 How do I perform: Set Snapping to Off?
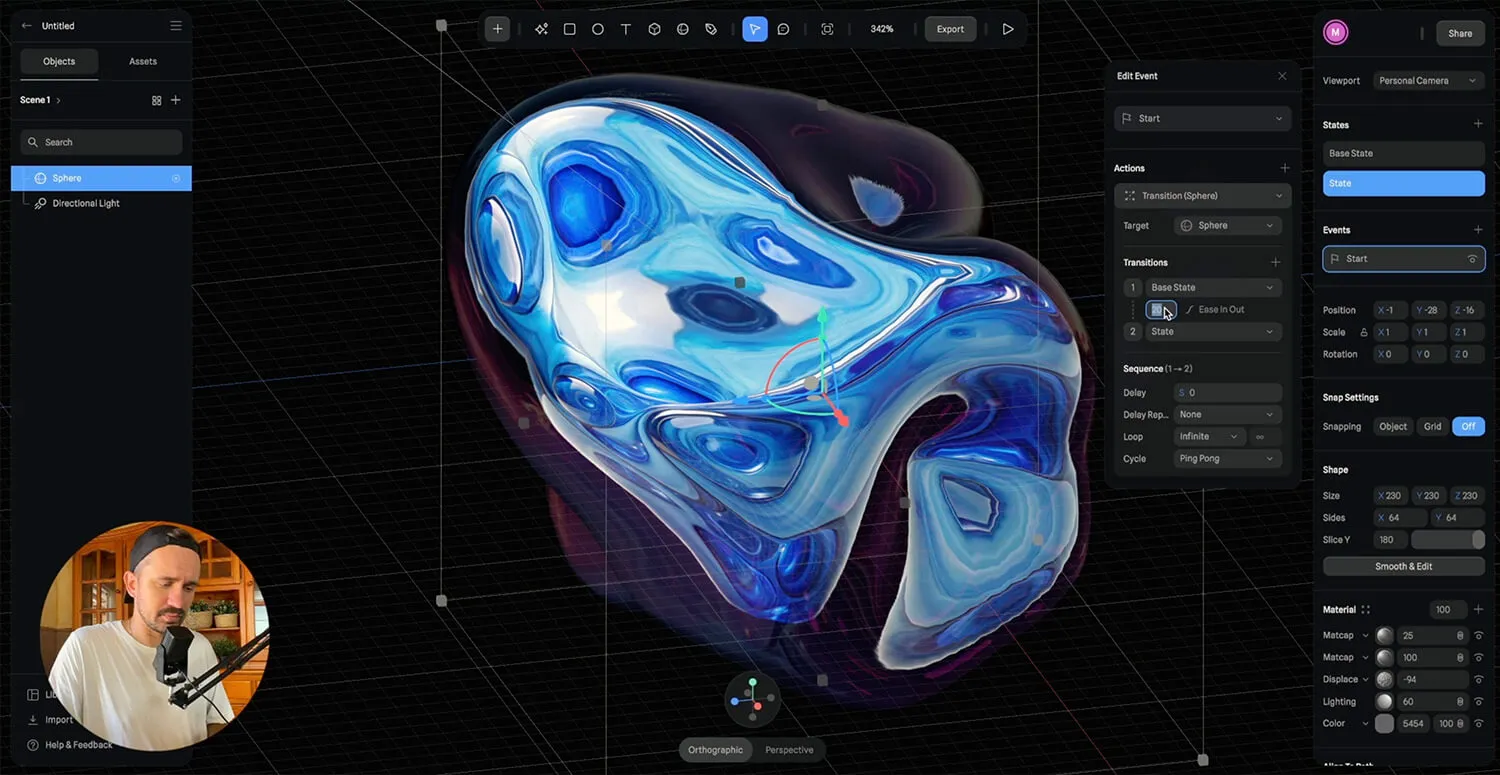click(1468, 426)
